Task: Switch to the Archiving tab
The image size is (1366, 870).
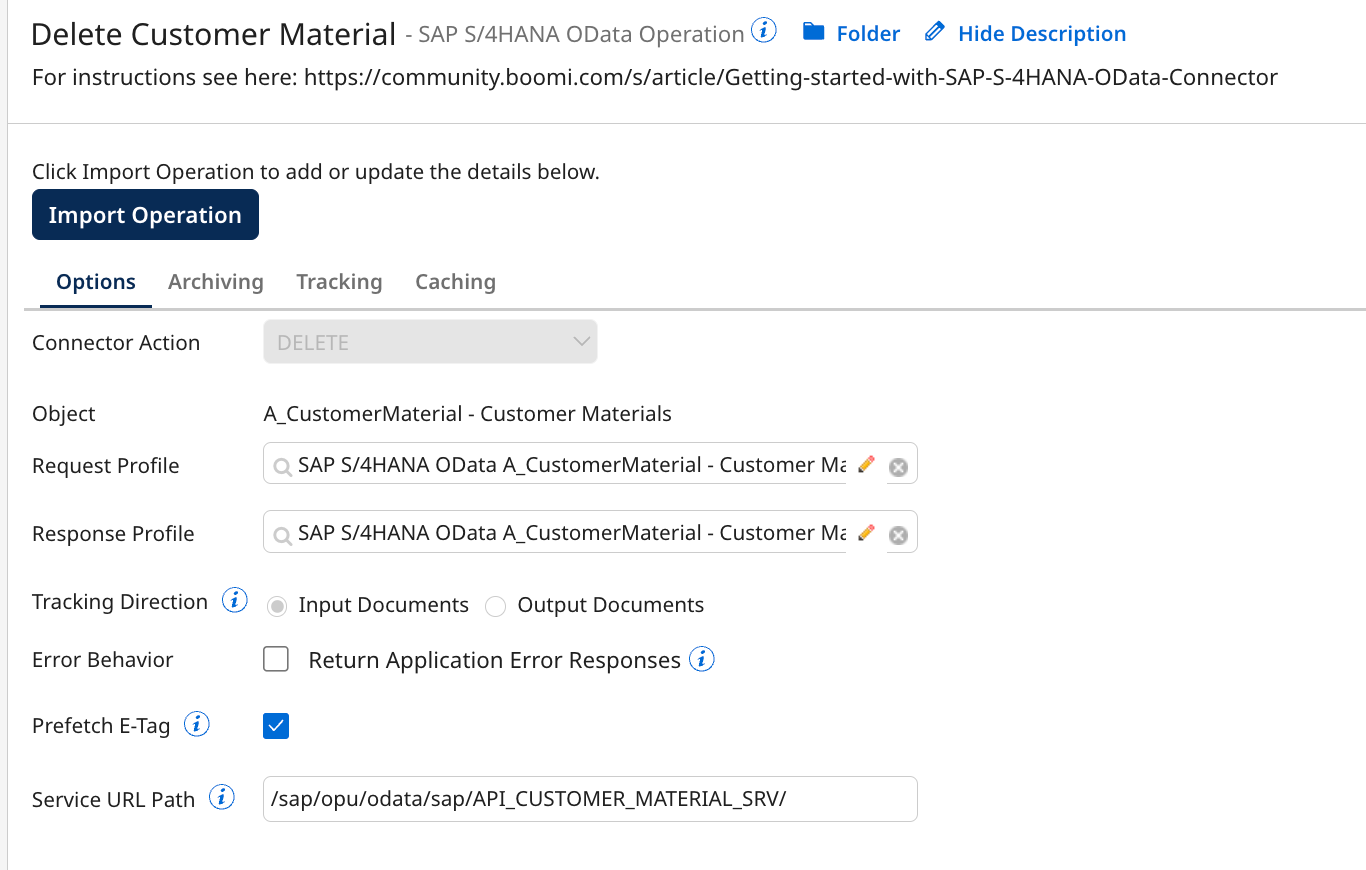Action: tap(215, 281)
